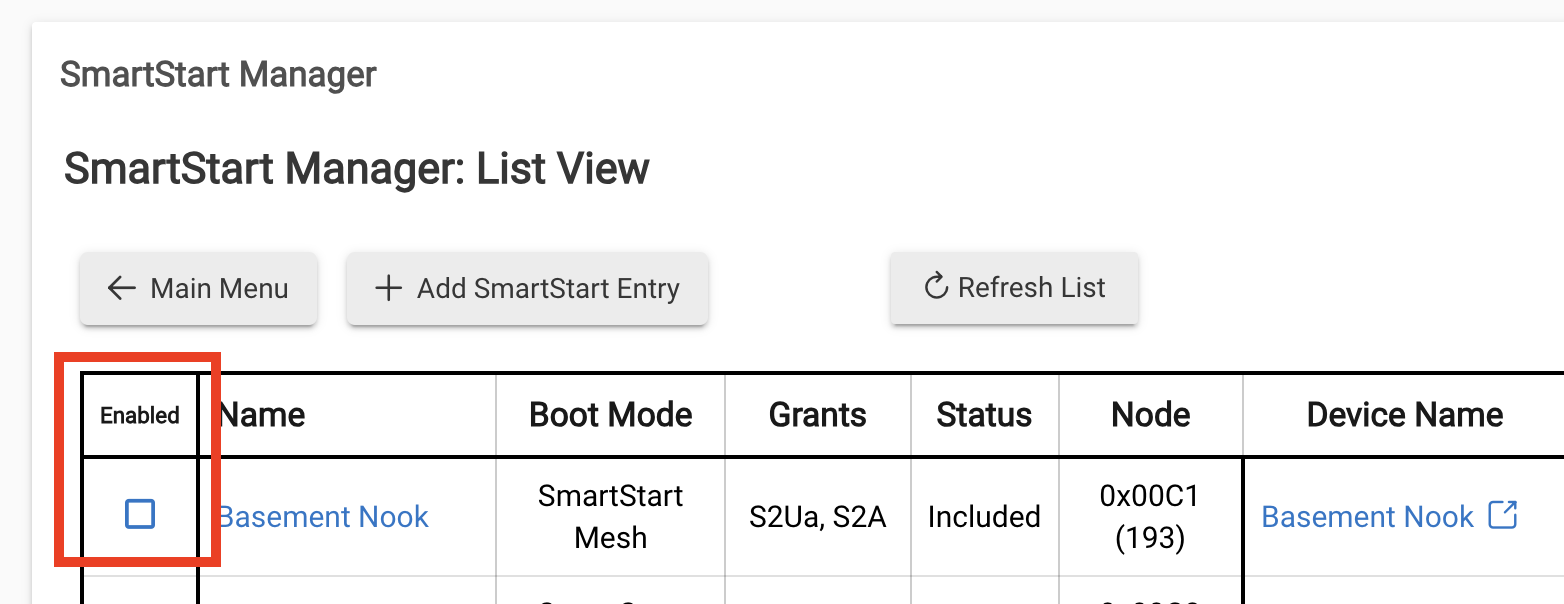Click the SmartStart Manager: List View heading
Screen dimensions: 1564x604
357,168
